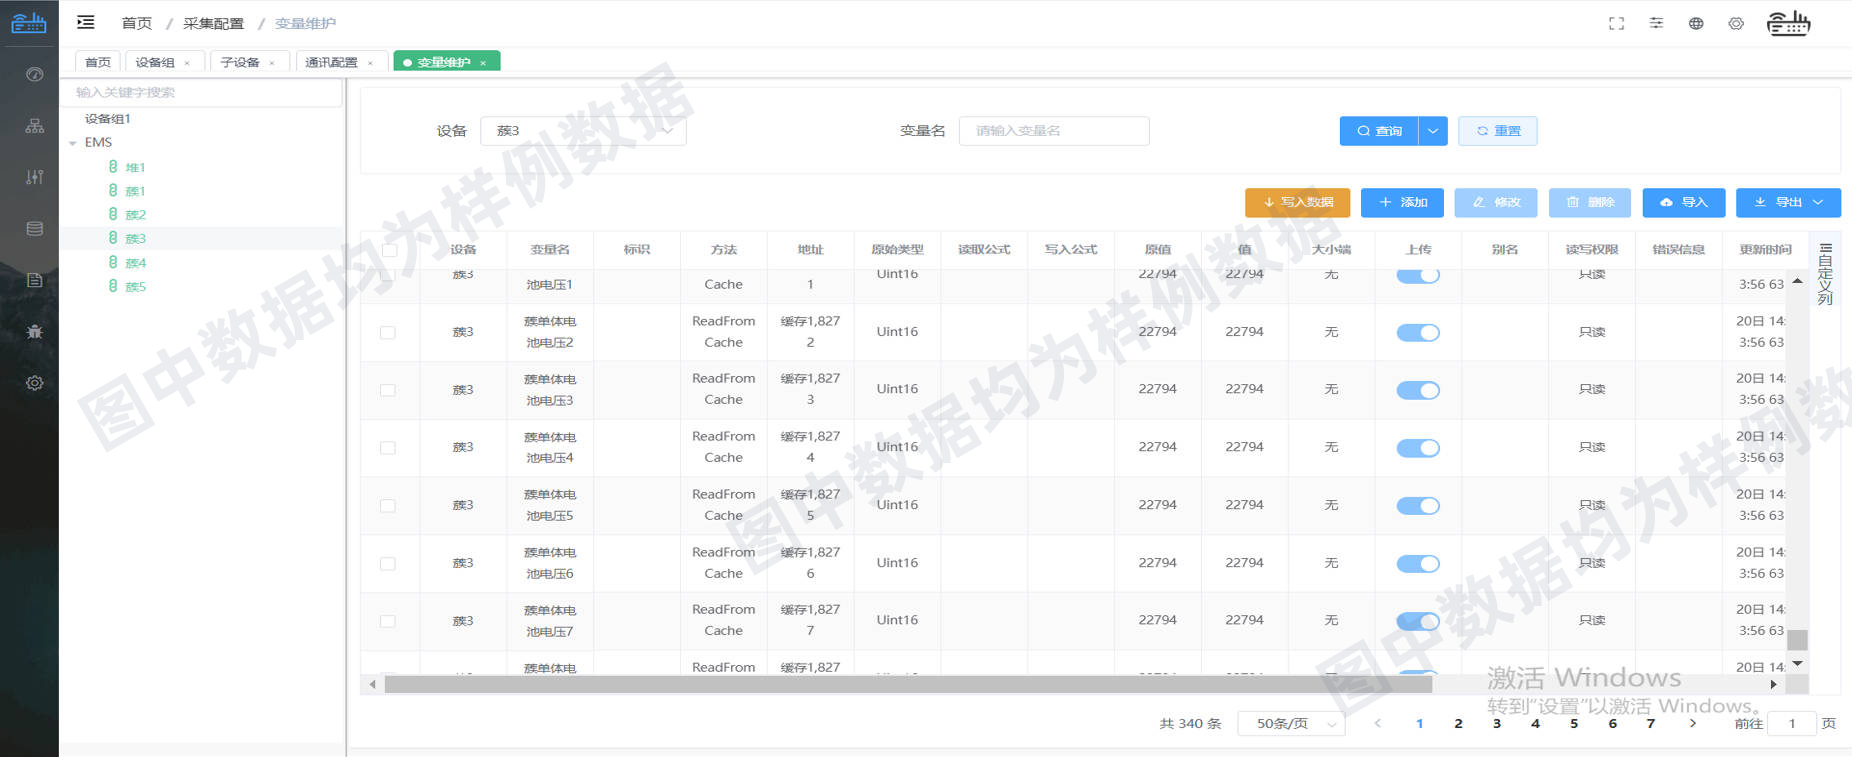The height and width of the screenshot is (757, 1852).
Task: Open the 设备 dropdown showing 簇3
Action: (583, 131)
